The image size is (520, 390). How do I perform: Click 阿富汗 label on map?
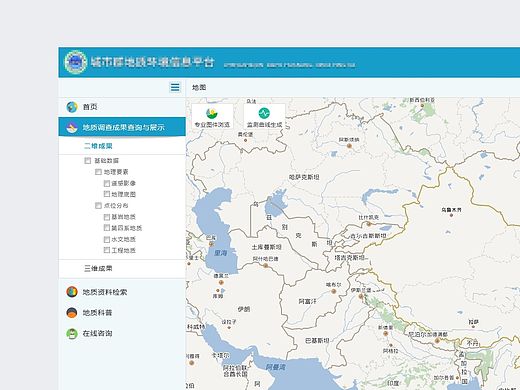[307, 302]
